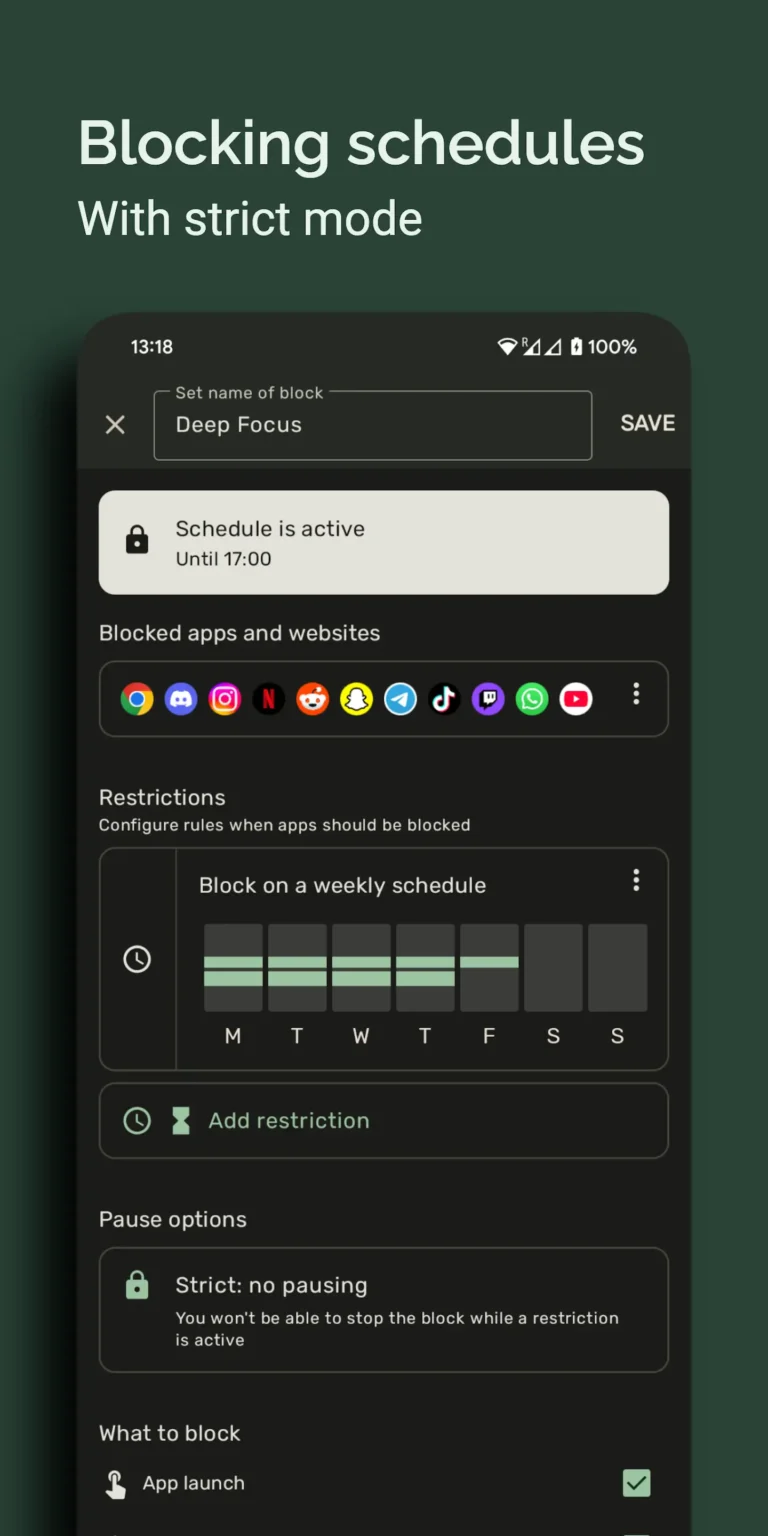Tap the Chrome icon in blocked apps

(137, 699)
